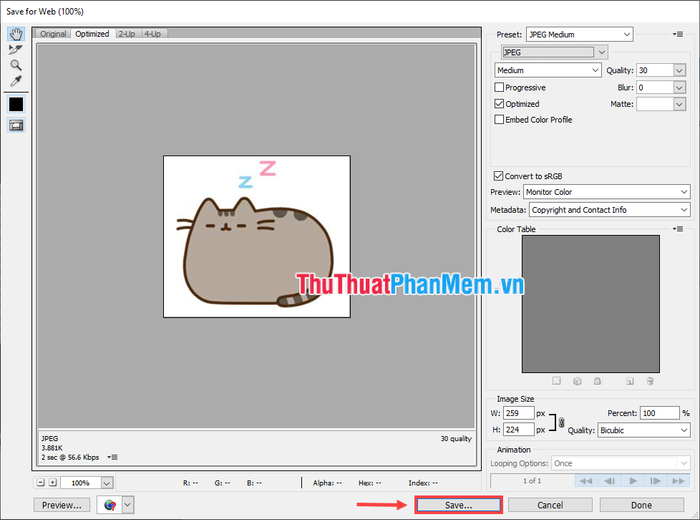Uncheck Convert to sRGB checkbox
The height and width of the screenshot is (520, 700).
tap(498, 176)
